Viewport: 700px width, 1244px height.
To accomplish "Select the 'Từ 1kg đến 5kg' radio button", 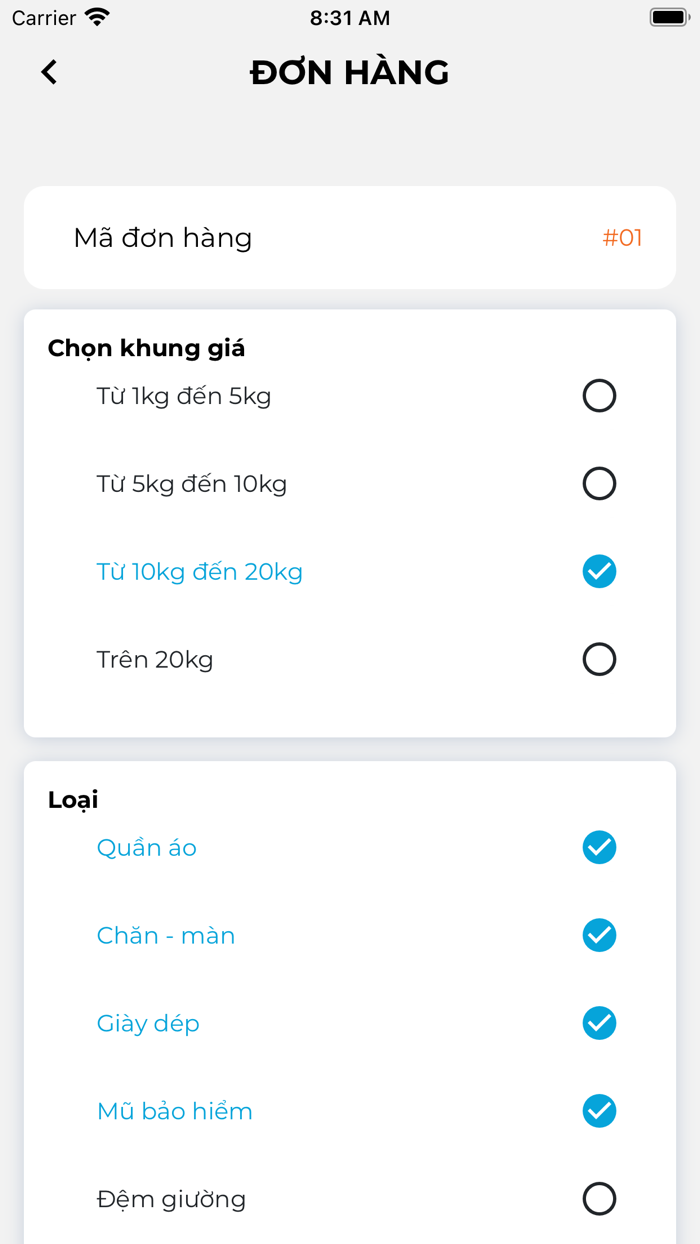I will (599, 396).
